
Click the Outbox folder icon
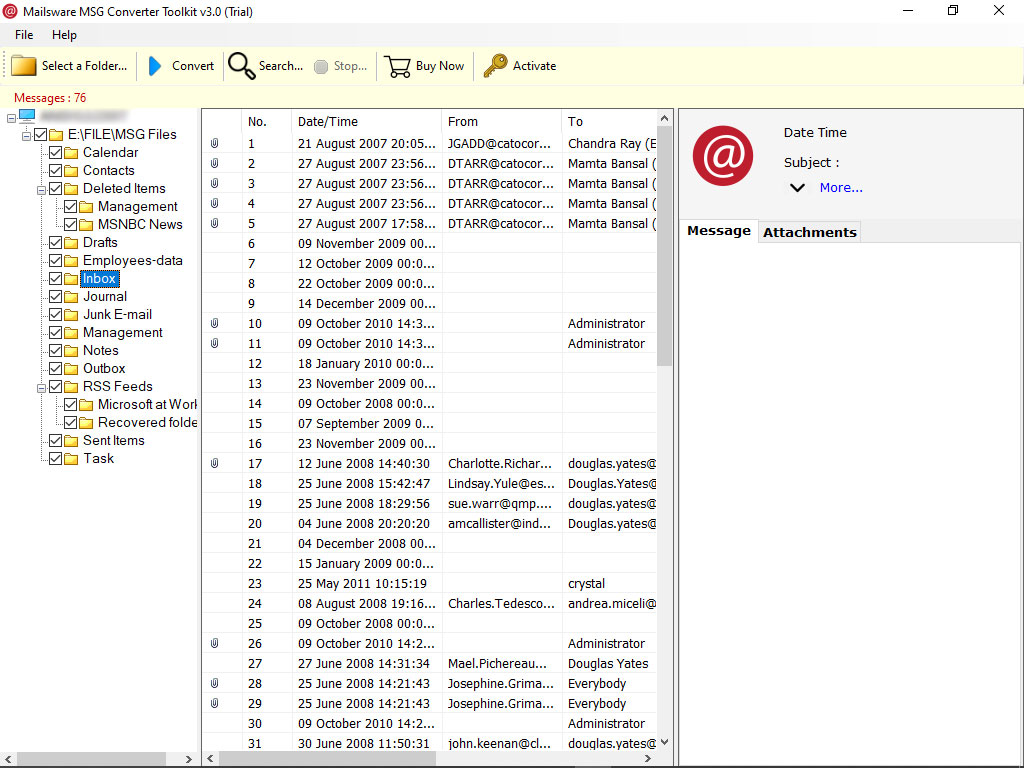(71, 369)
